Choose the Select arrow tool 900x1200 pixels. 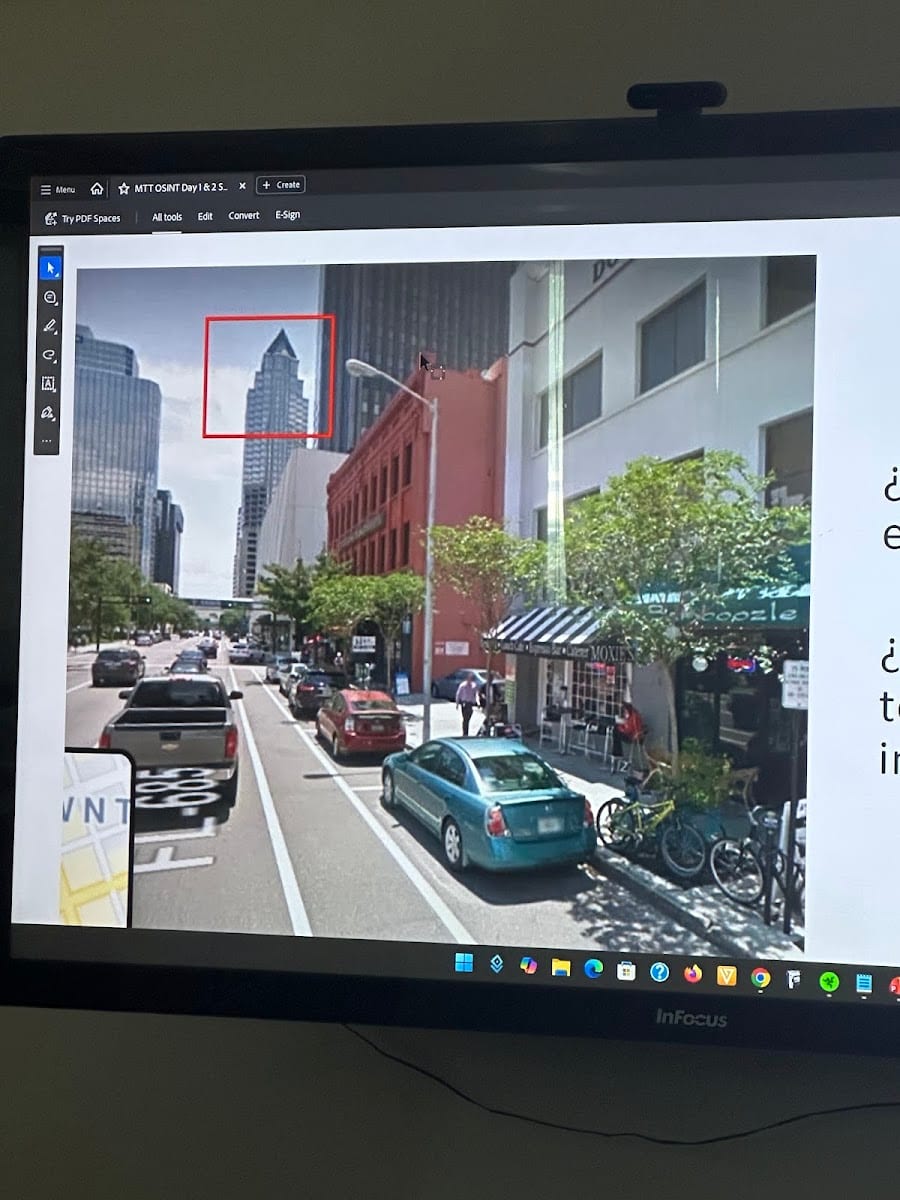click(x=50, y=268)
